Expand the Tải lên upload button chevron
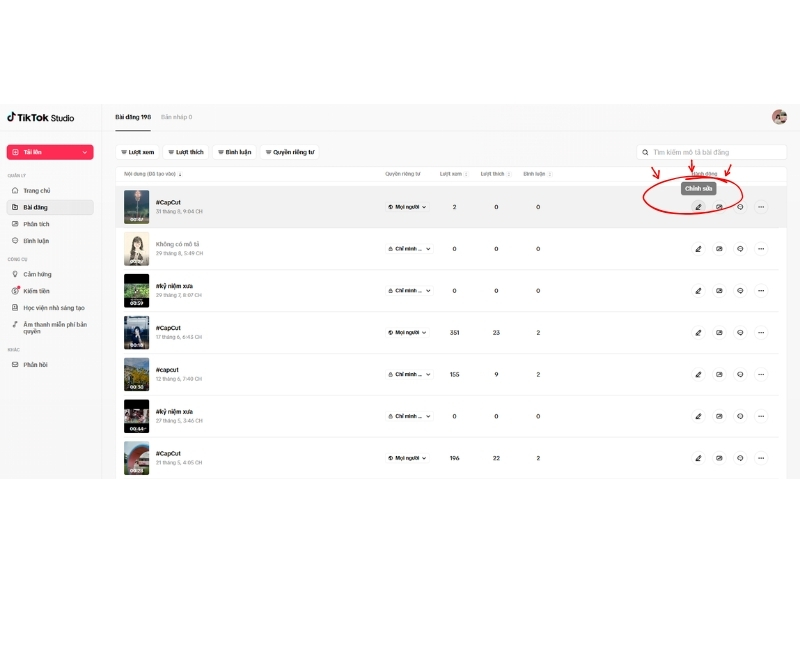Screen dimensions: 800x650 click(x=85, y=152)
